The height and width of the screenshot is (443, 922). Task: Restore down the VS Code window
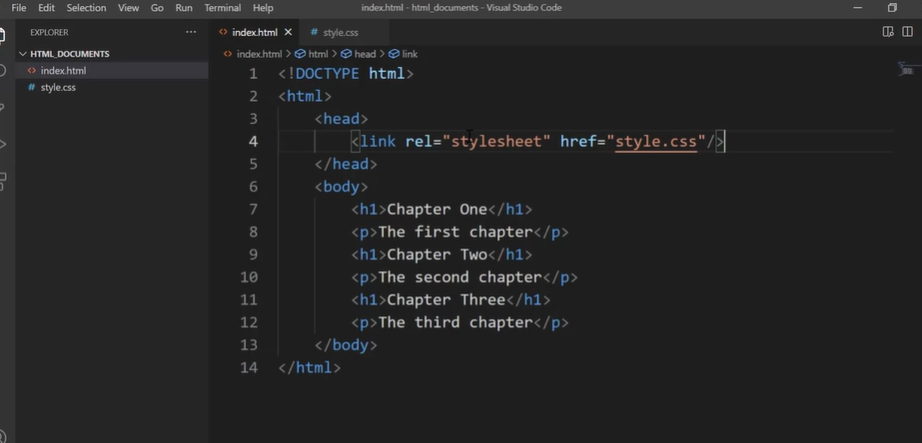892,8
